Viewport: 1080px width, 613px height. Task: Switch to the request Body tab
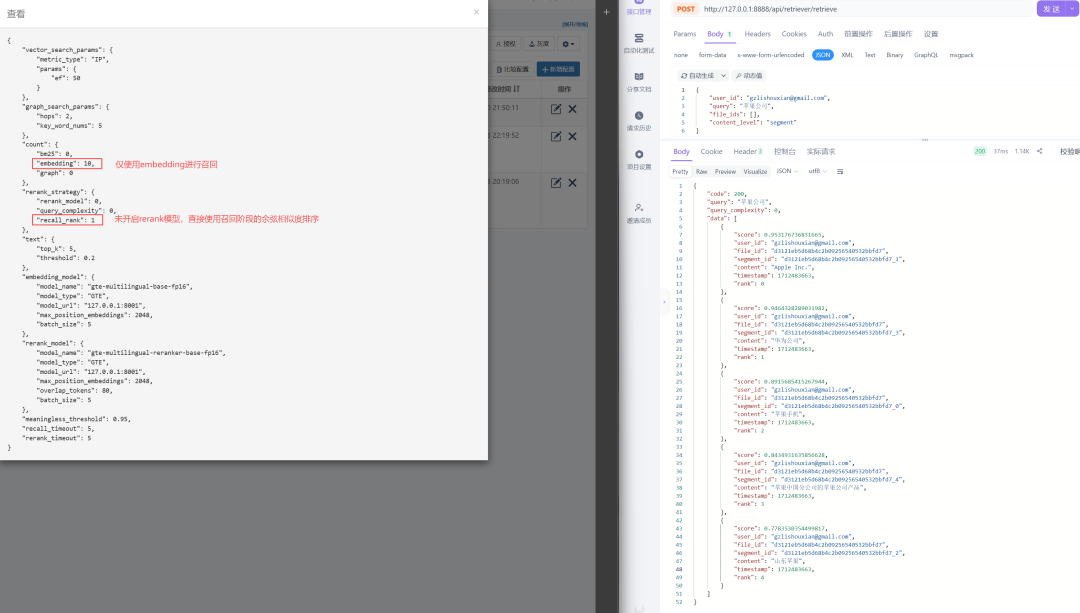[719, 34]
